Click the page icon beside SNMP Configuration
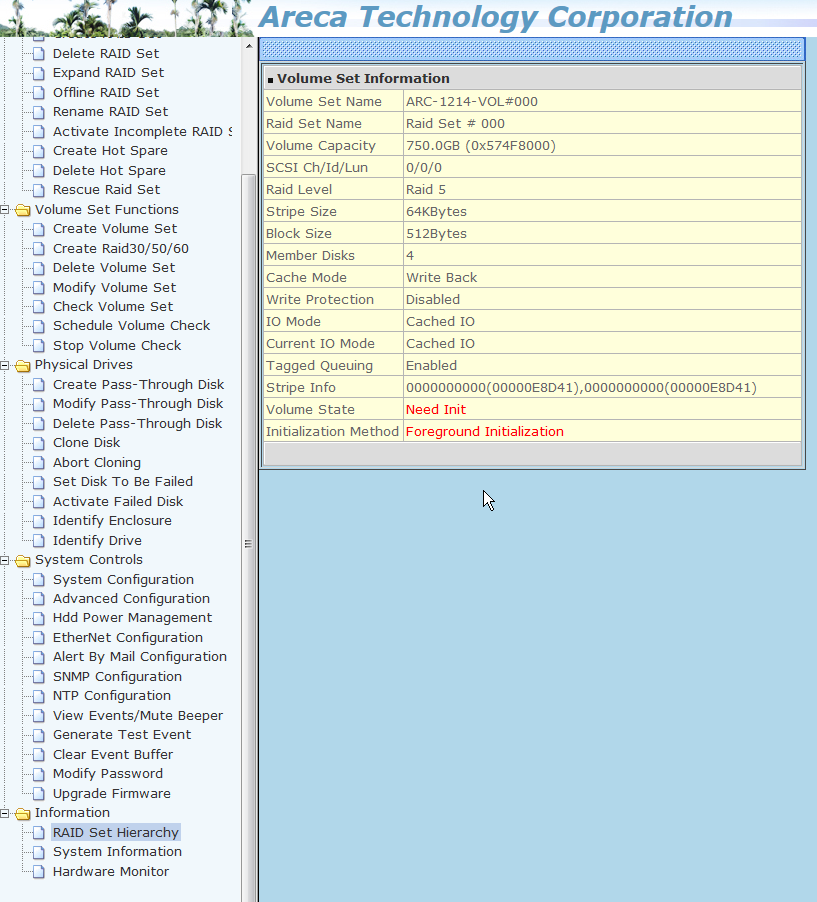This screenshot has height=902, width=817. [39, 677]
